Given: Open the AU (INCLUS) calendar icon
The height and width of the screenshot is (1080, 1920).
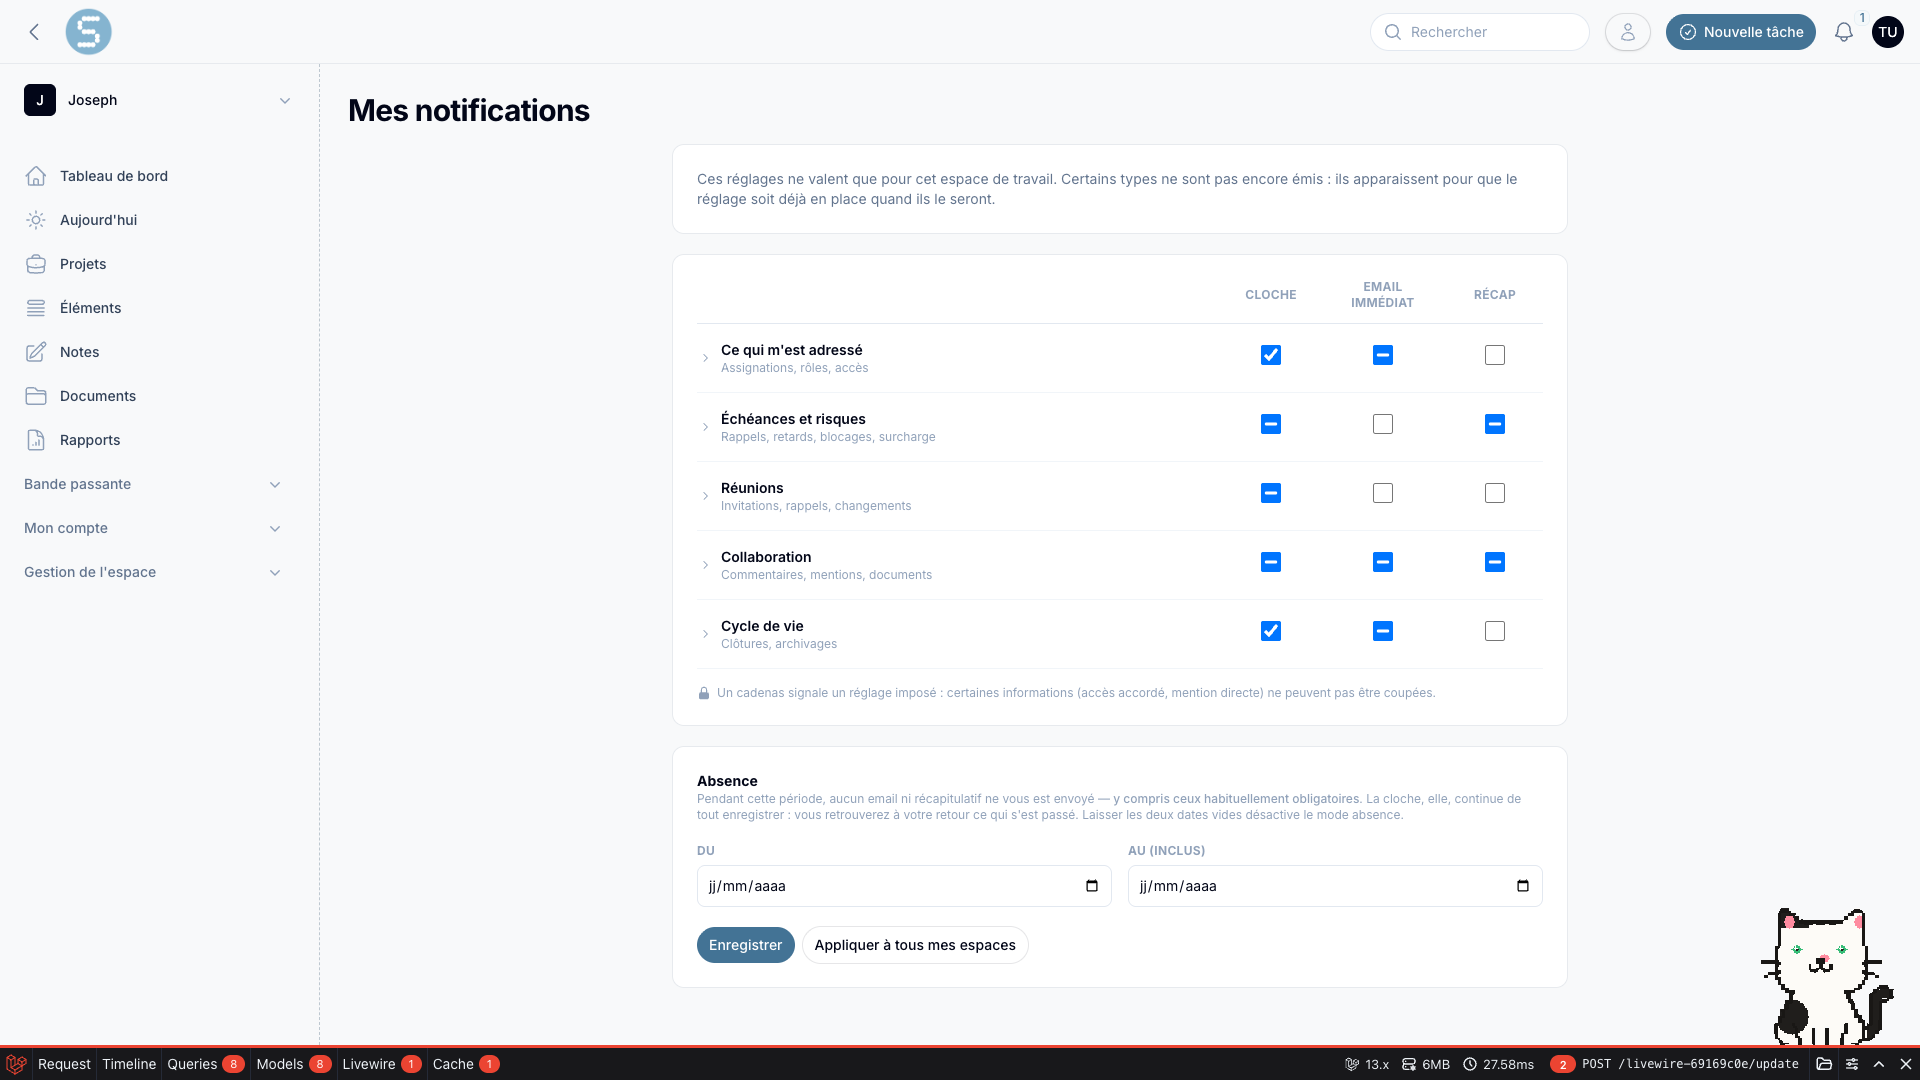Looking at the screenshot, I should point(1522,886).
